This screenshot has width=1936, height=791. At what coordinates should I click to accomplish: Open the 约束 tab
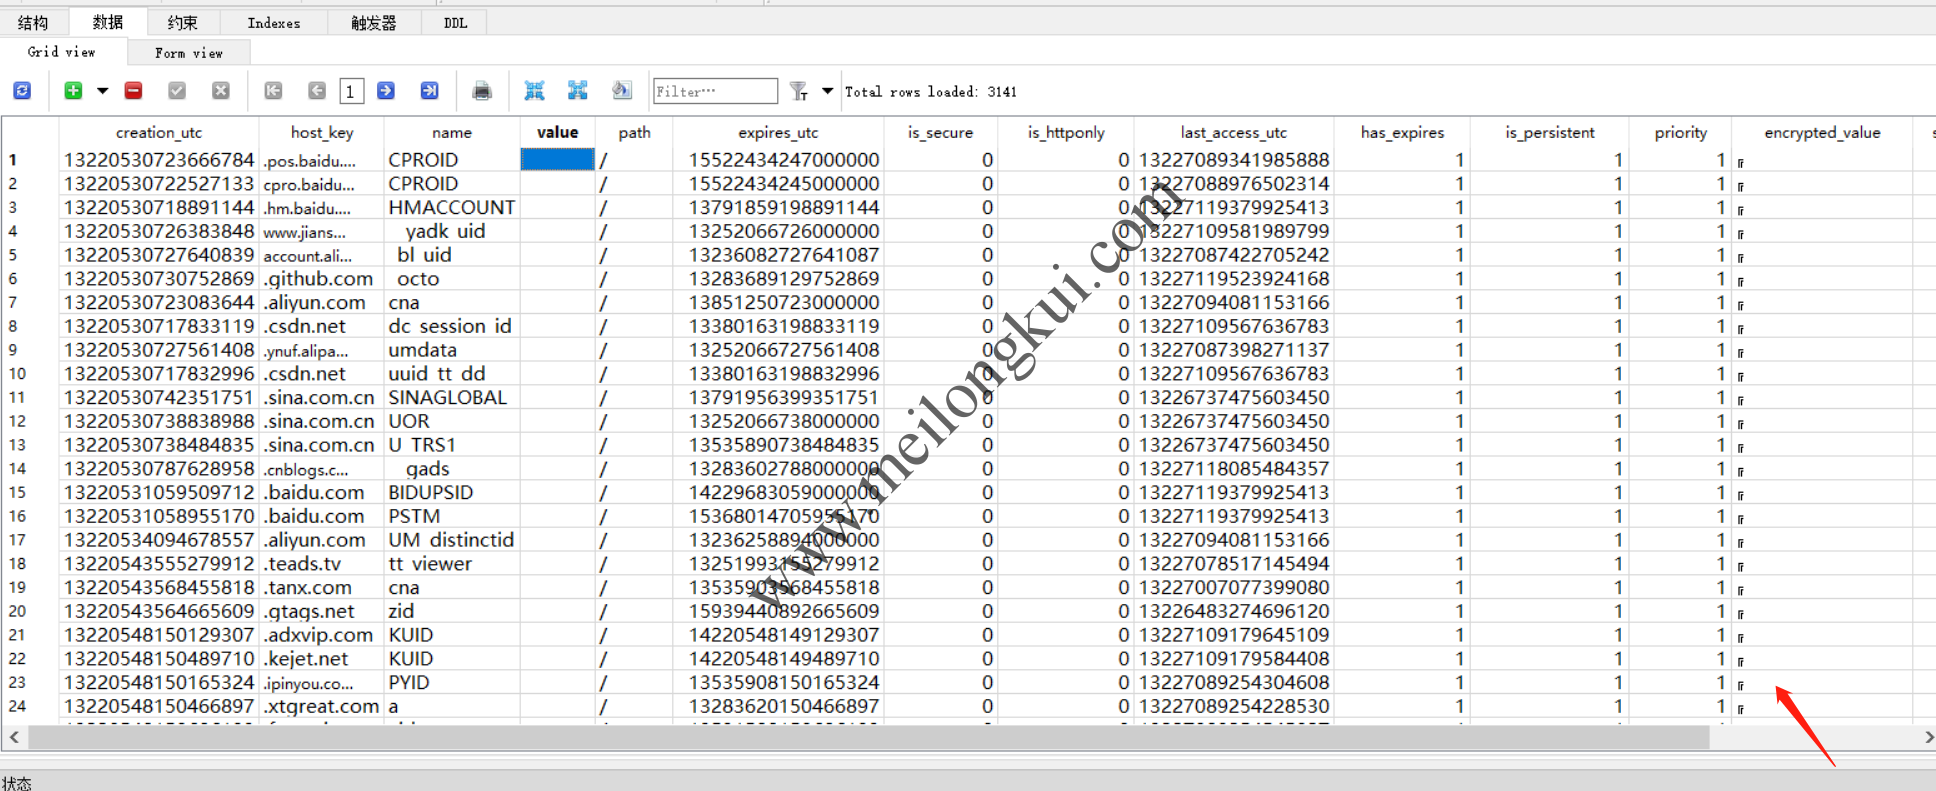pos(182,22)
